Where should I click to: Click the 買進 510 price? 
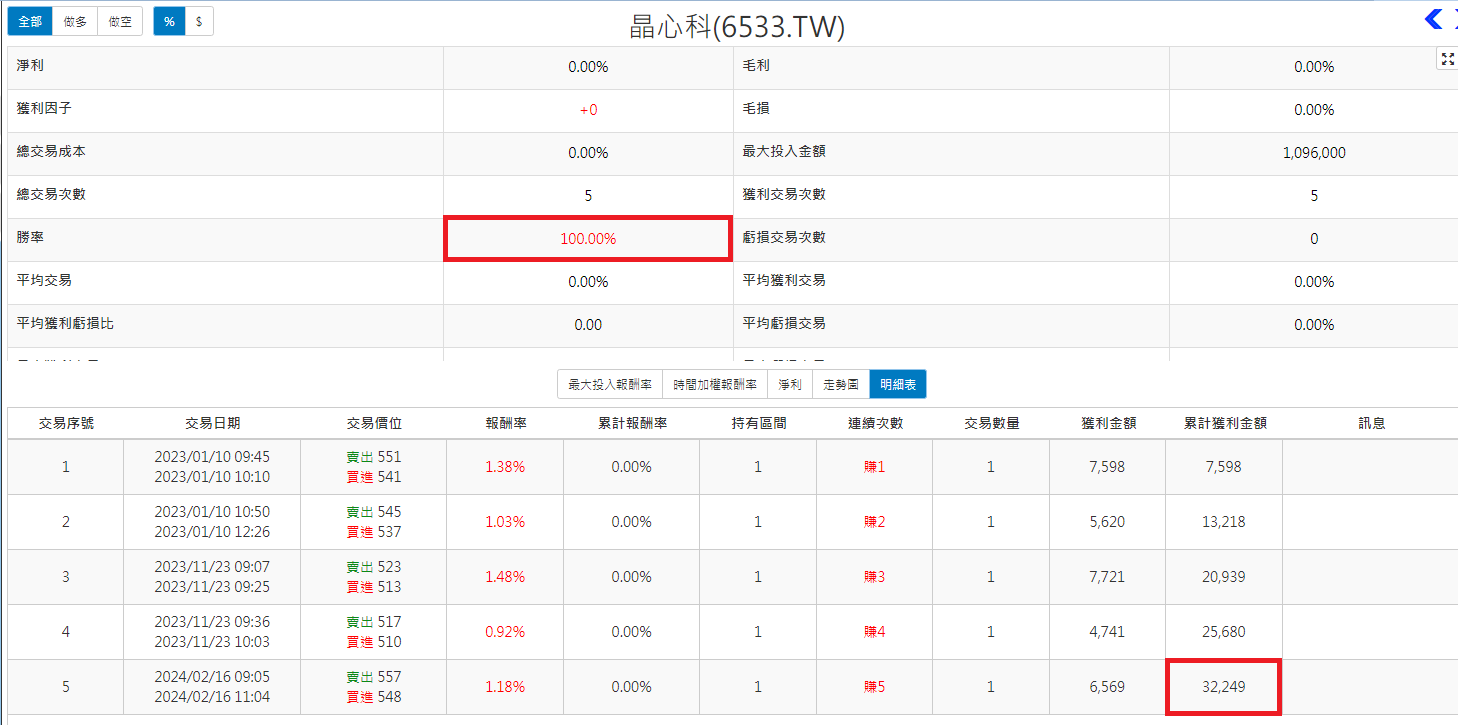(x=374, y=642)
